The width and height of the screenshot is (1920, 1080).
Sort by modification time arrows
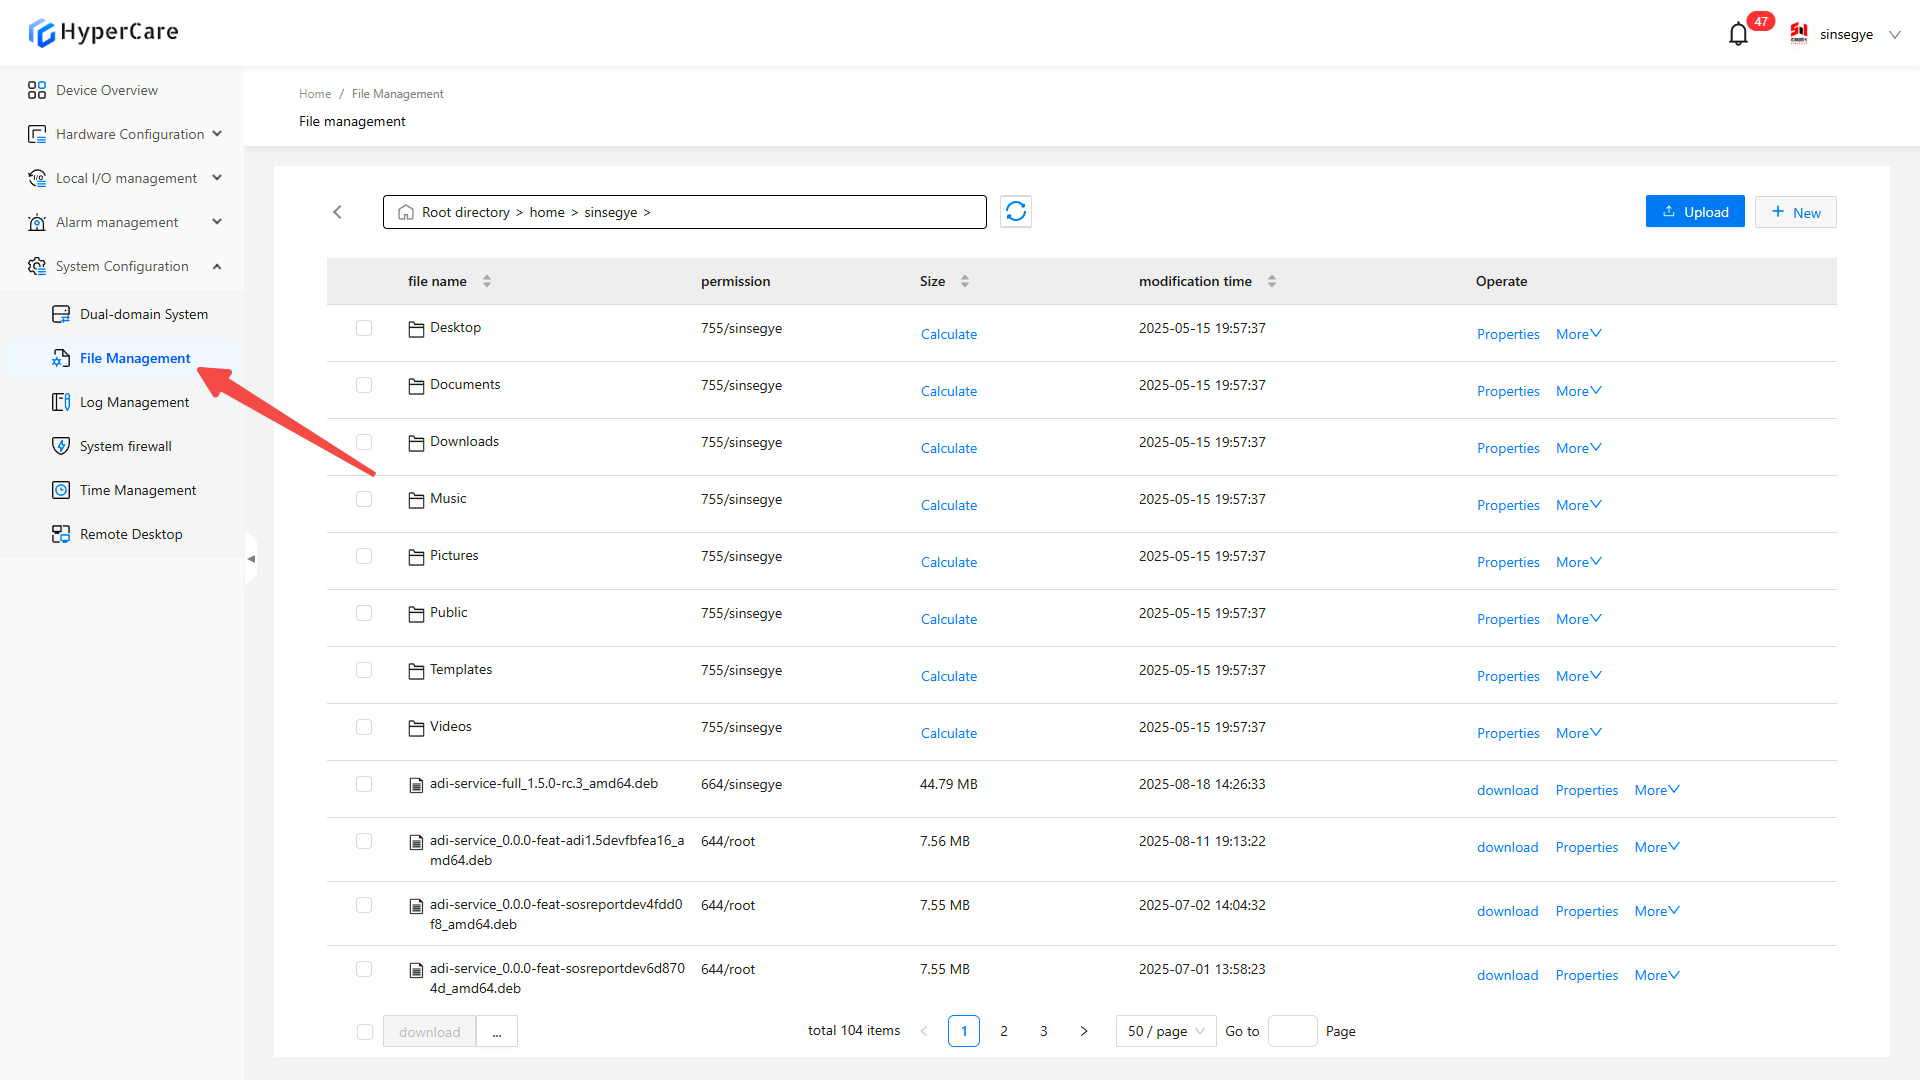(x=1271, y=281)
